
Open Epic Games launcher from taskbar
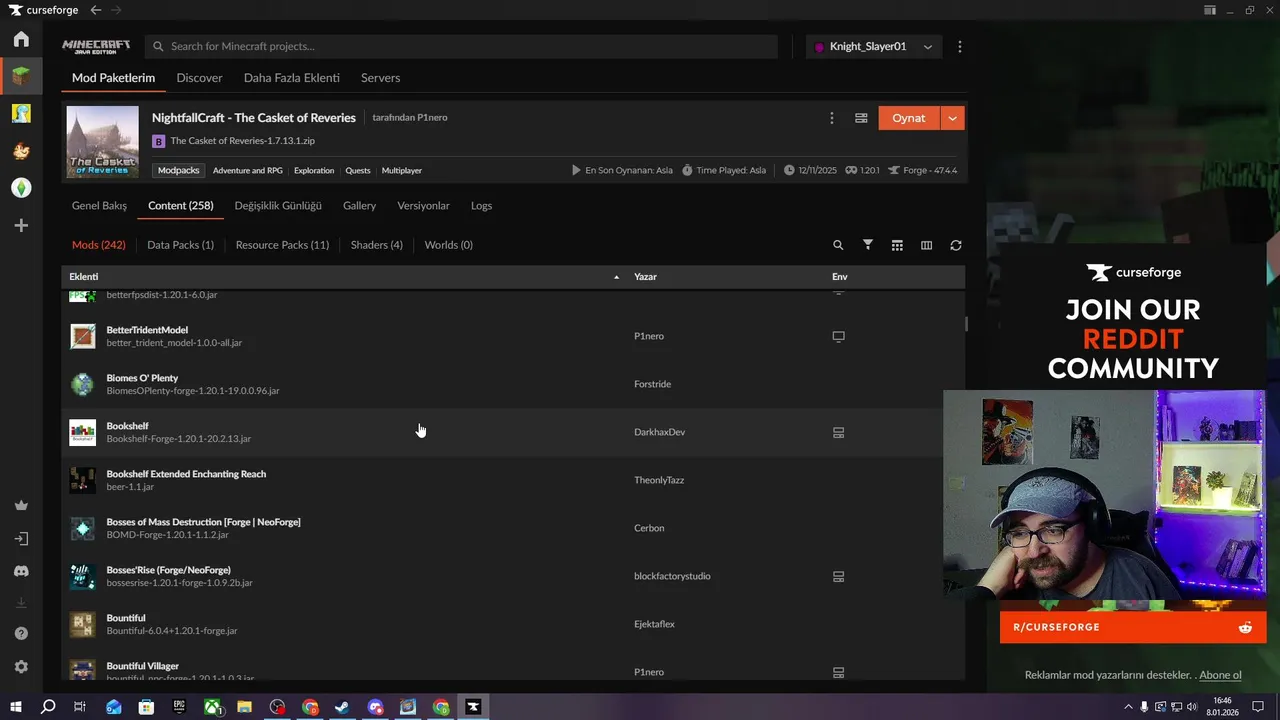(x=179, y=707)
